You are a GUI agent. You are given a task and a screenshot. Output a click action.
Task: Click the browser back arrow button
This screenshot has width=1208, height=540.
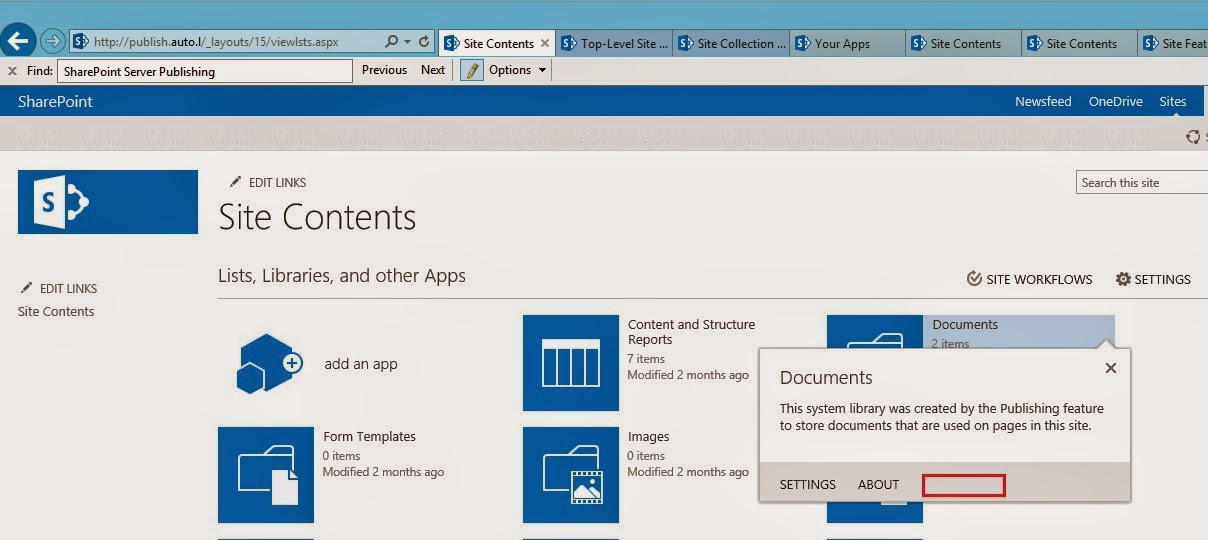coord(17,41)
